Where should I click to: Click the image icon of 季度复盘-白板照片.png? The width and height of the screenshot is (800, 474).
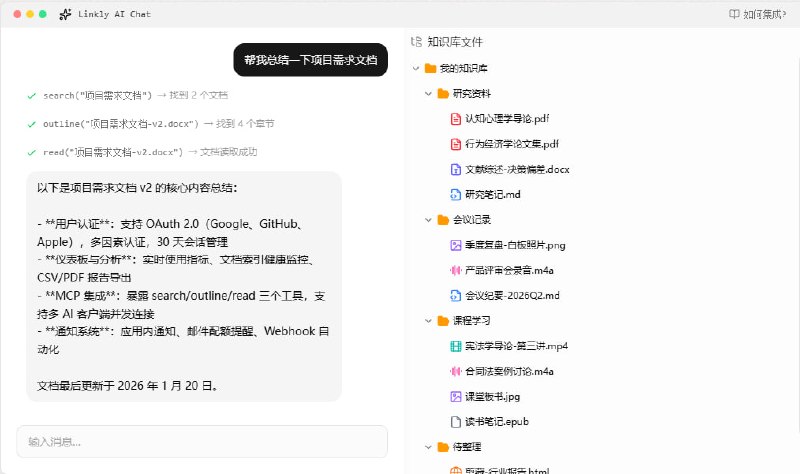[x=456, y=245]
